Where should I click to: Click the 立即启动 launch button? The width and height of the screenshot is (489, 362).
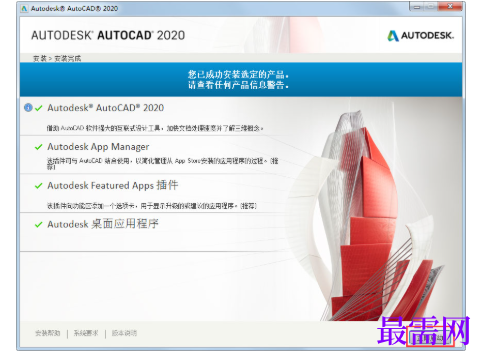pyautogui.click(x=431, y=338)
